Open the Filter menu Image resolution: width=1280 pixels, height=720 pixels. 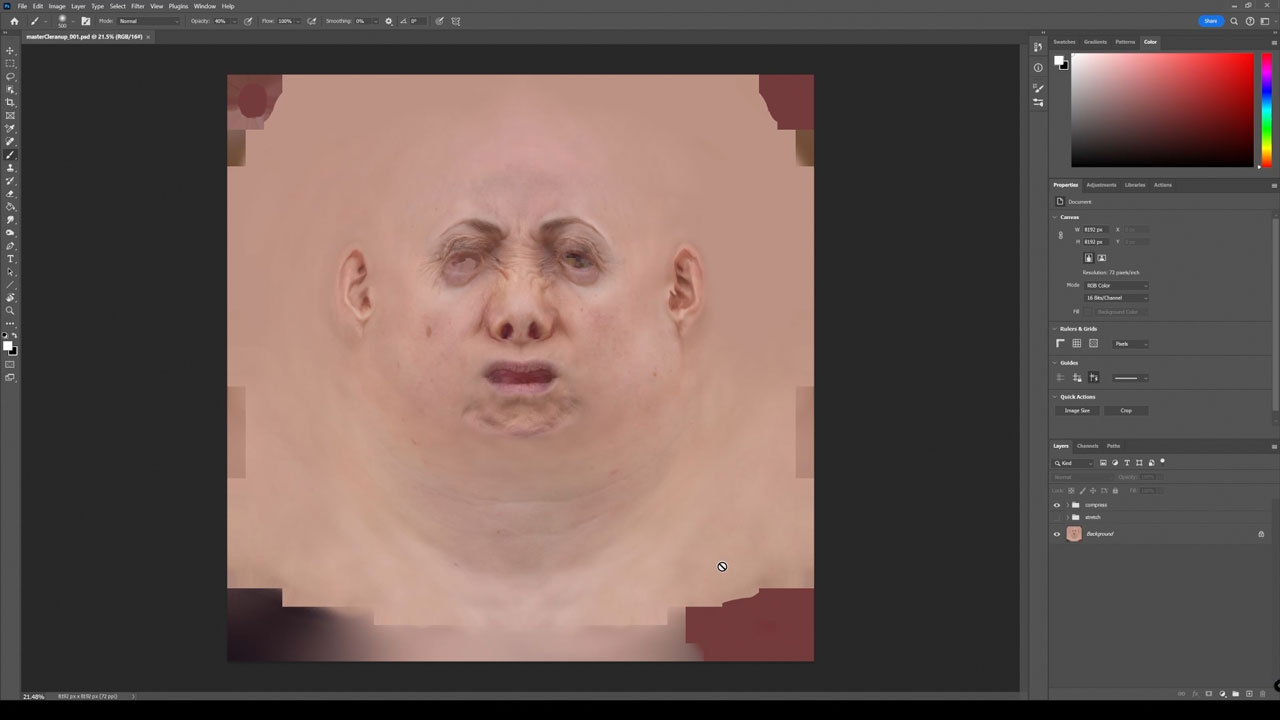pyautogui.click(x=138, y=6)
